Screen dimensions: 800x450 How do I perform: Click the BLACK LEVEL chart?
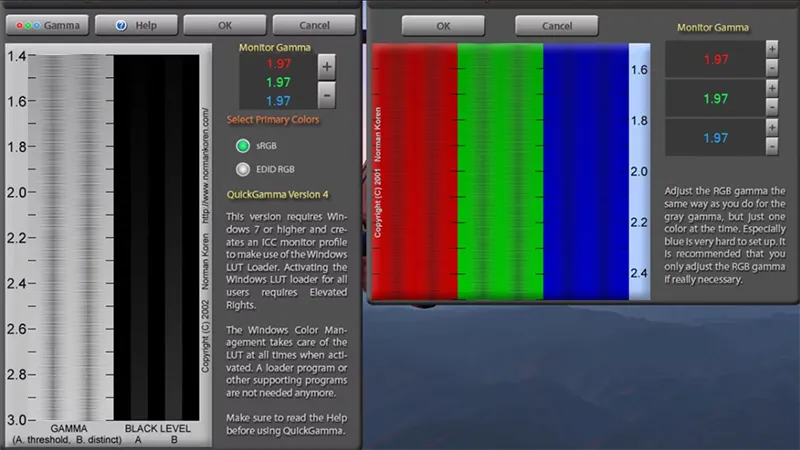click(x=156, y=237)
